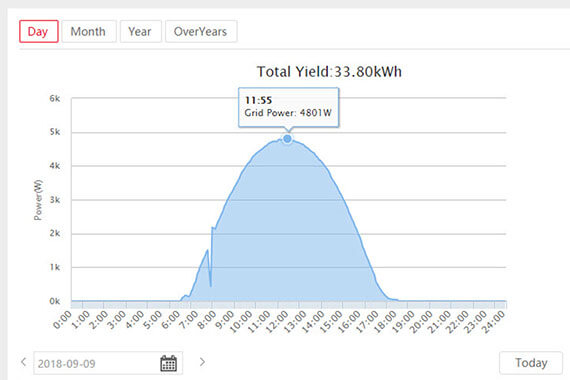The height and width of the screenshot is (380, 570).
Task: Click the 4k y-axis label
Action: coord(55,166)
